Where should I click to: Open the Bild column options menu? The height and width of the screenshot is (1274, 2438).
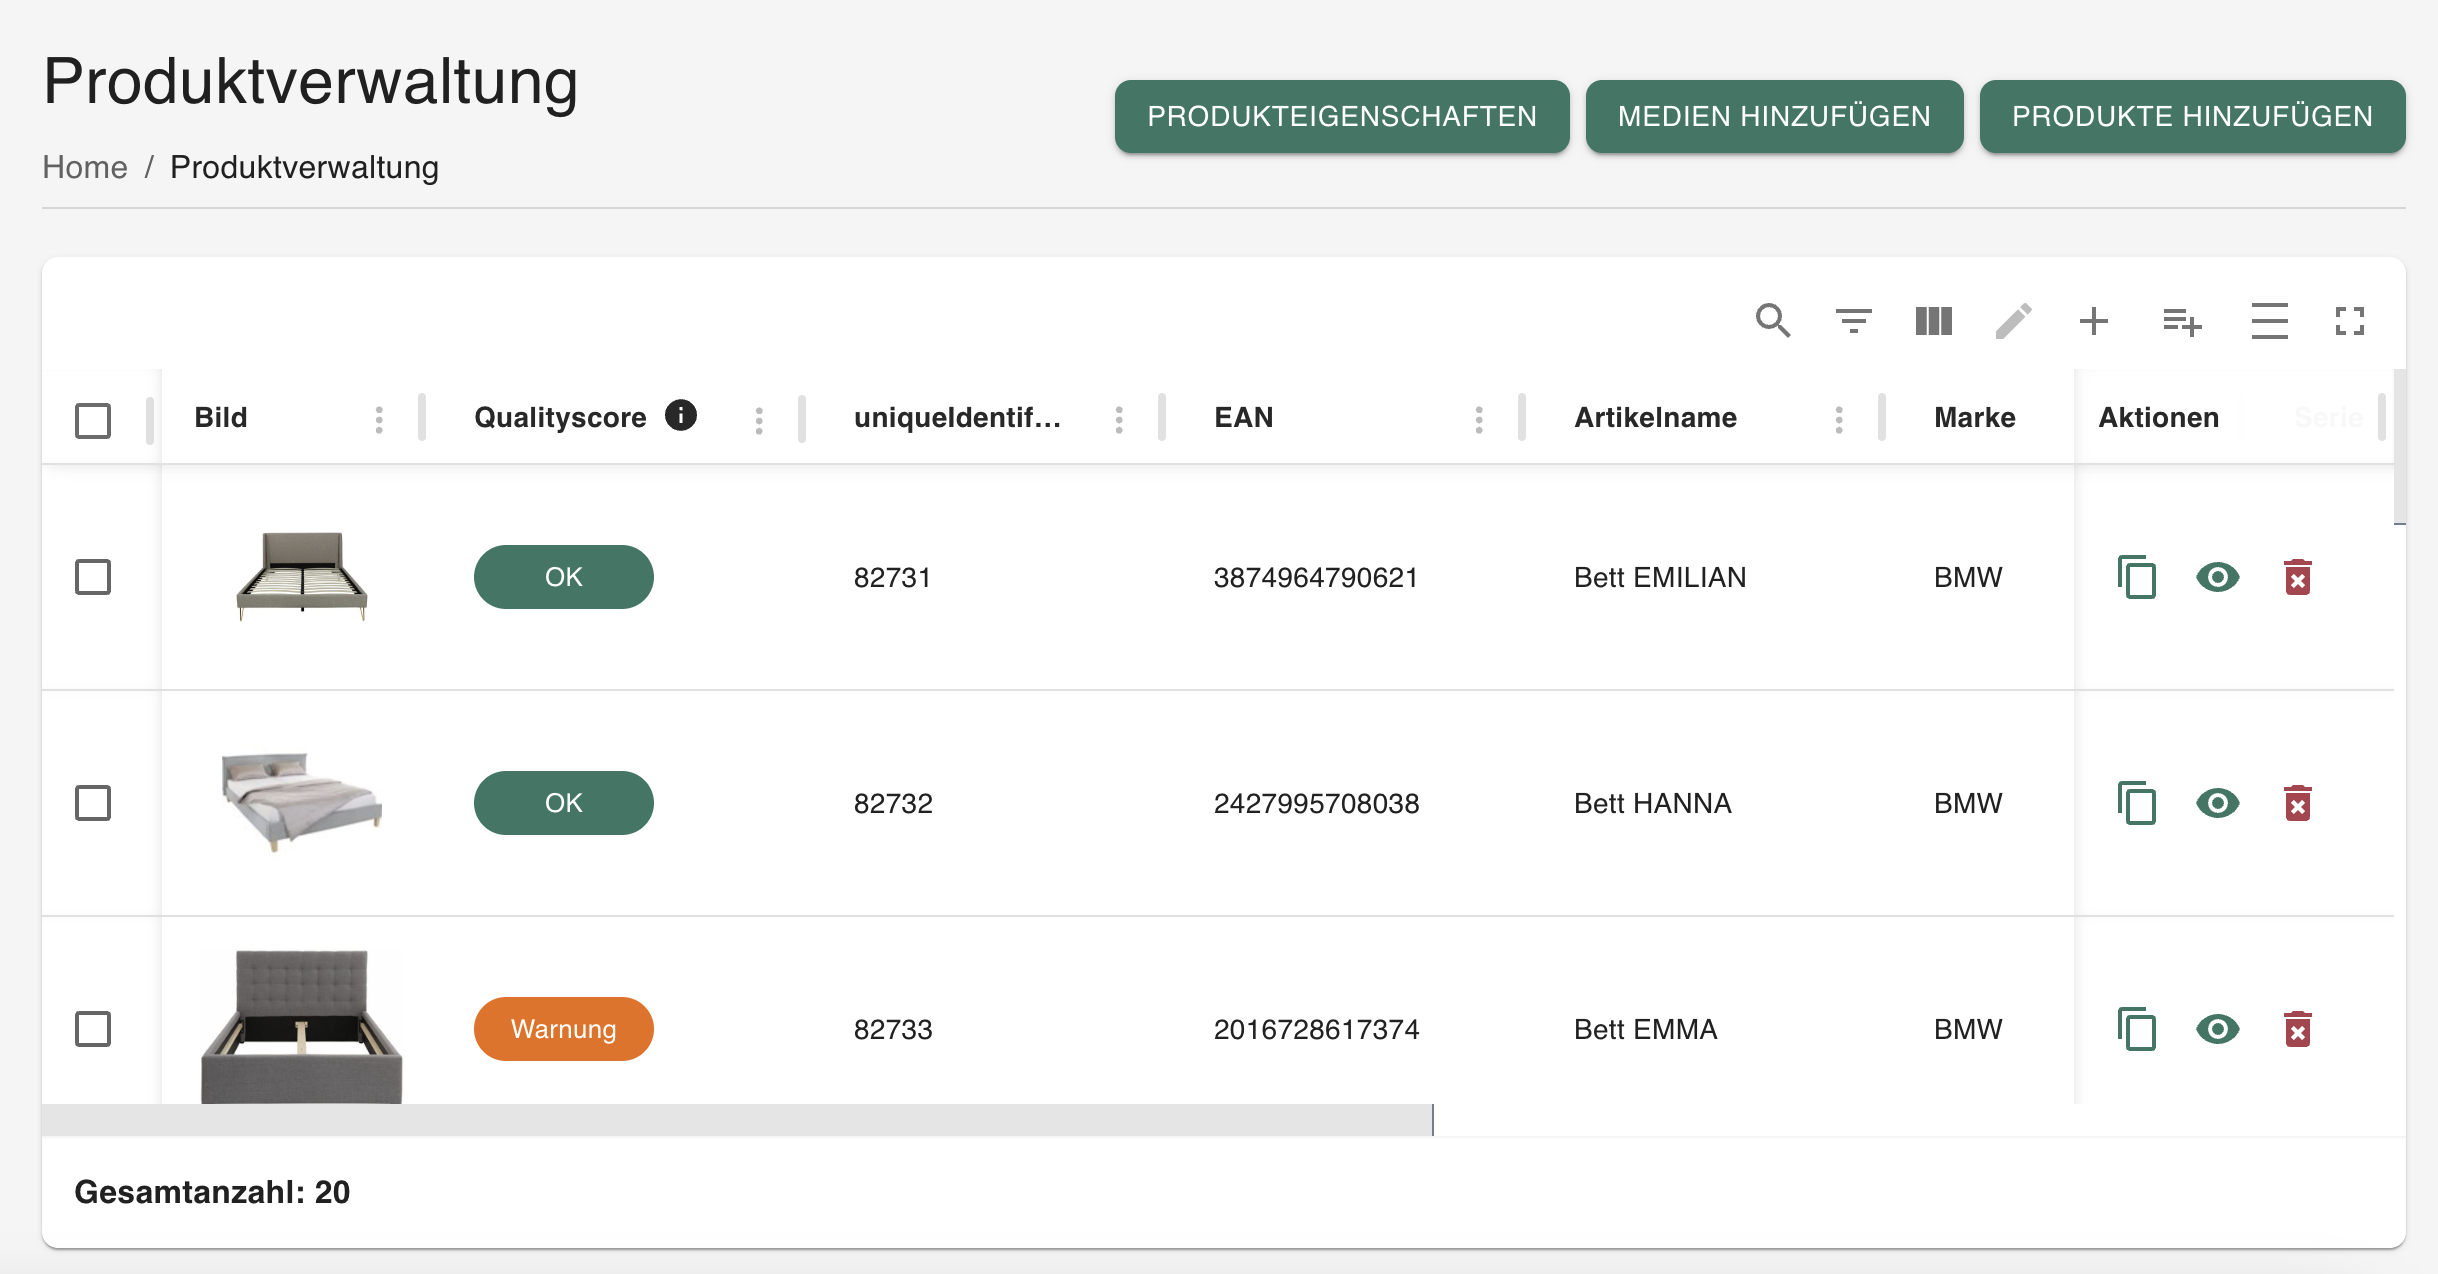point(379,420)
